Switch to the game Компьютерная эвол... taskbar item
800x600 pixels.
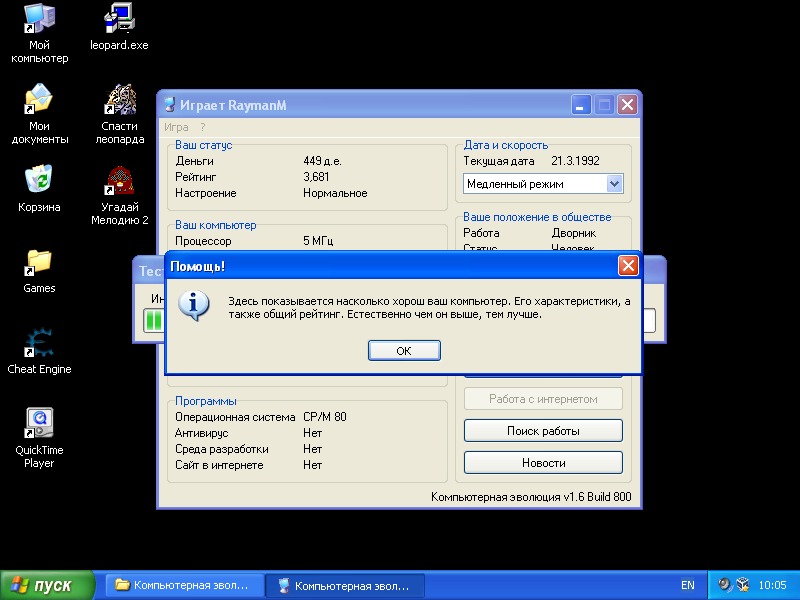click(x=345, y=585)
